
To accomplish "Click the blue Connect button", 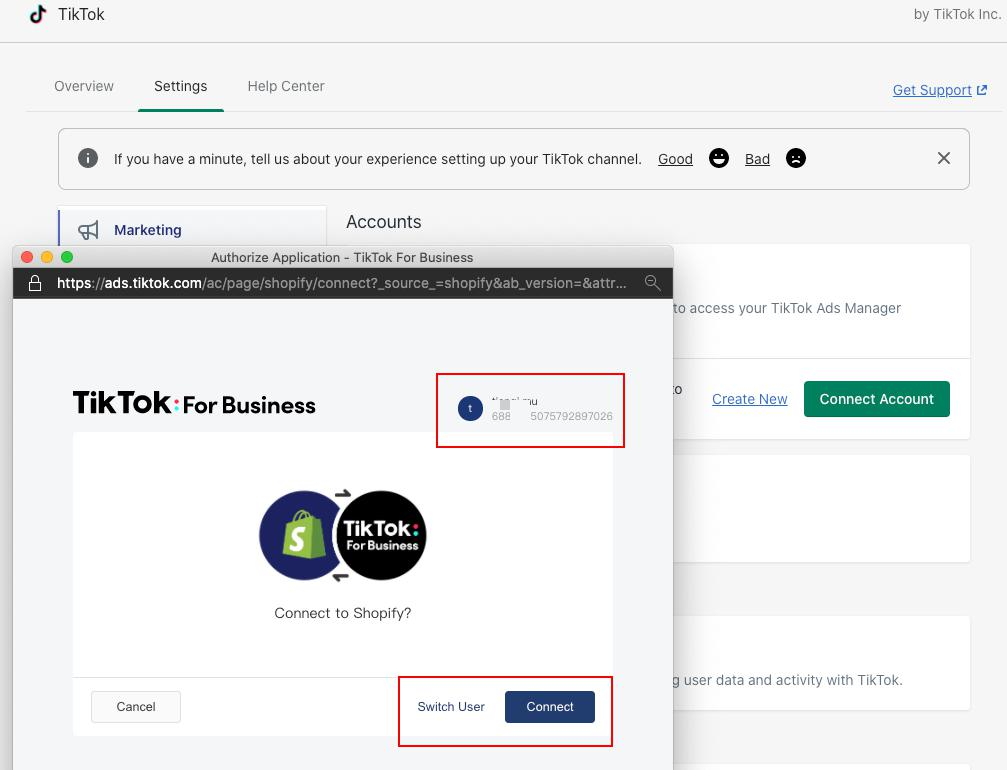I will [x=550, y=706].
